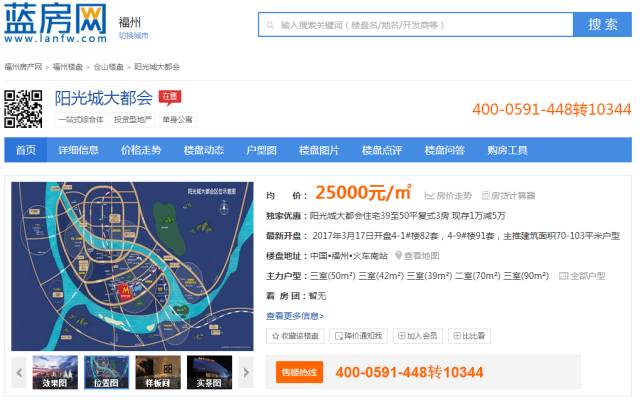Open the 三室(90m²) layout link
The image size is (640, 400).
pyautogui.click(x=526, y=276)
